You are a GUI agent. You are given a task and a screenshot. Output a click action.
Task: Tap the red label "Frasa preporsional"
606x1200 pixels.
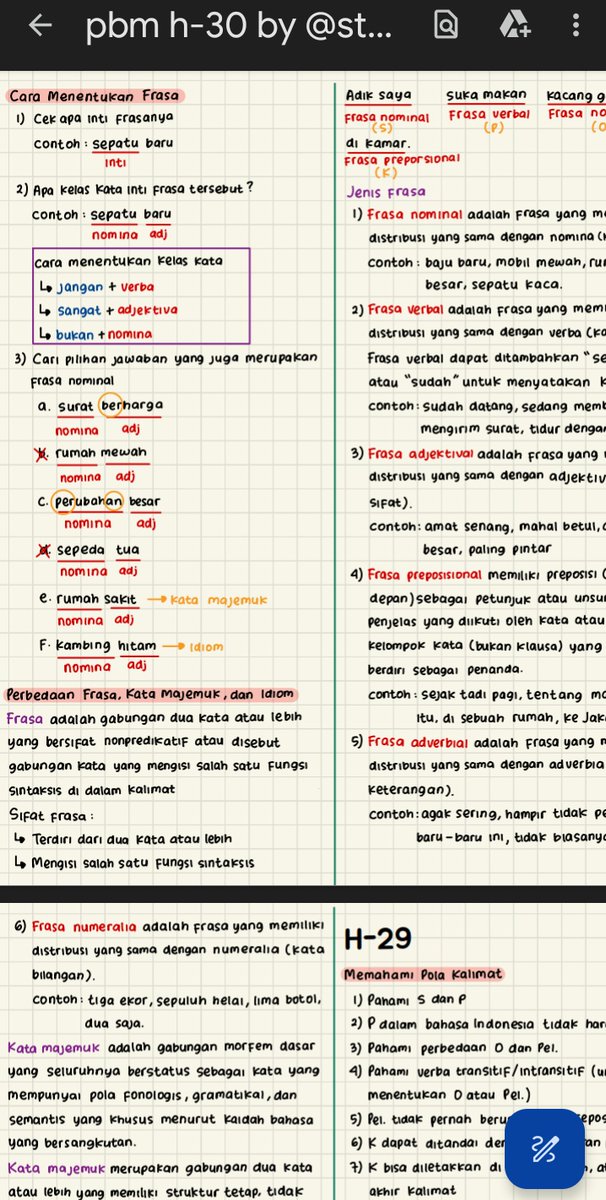pyautogui.click(x=402, y=159)
